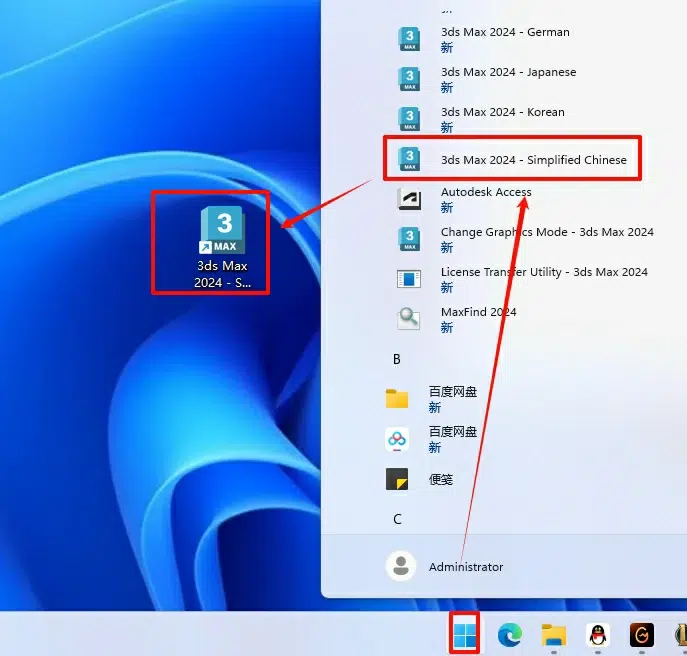The width and height of the screenshot is (687, 656).
Task: Open the License Transfer Utility icon
Action: click(x=409, y=279)
